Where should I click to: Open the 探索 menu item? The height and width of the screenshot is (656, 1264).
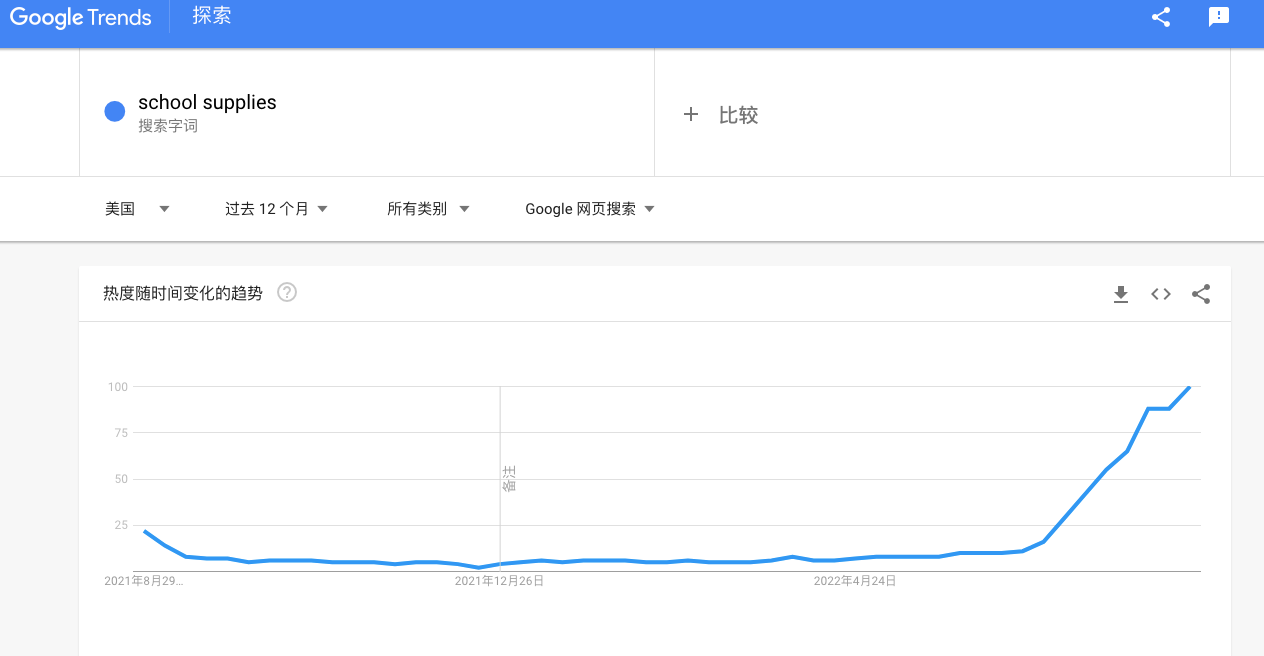pyautogui.click(x=210, y=17)
